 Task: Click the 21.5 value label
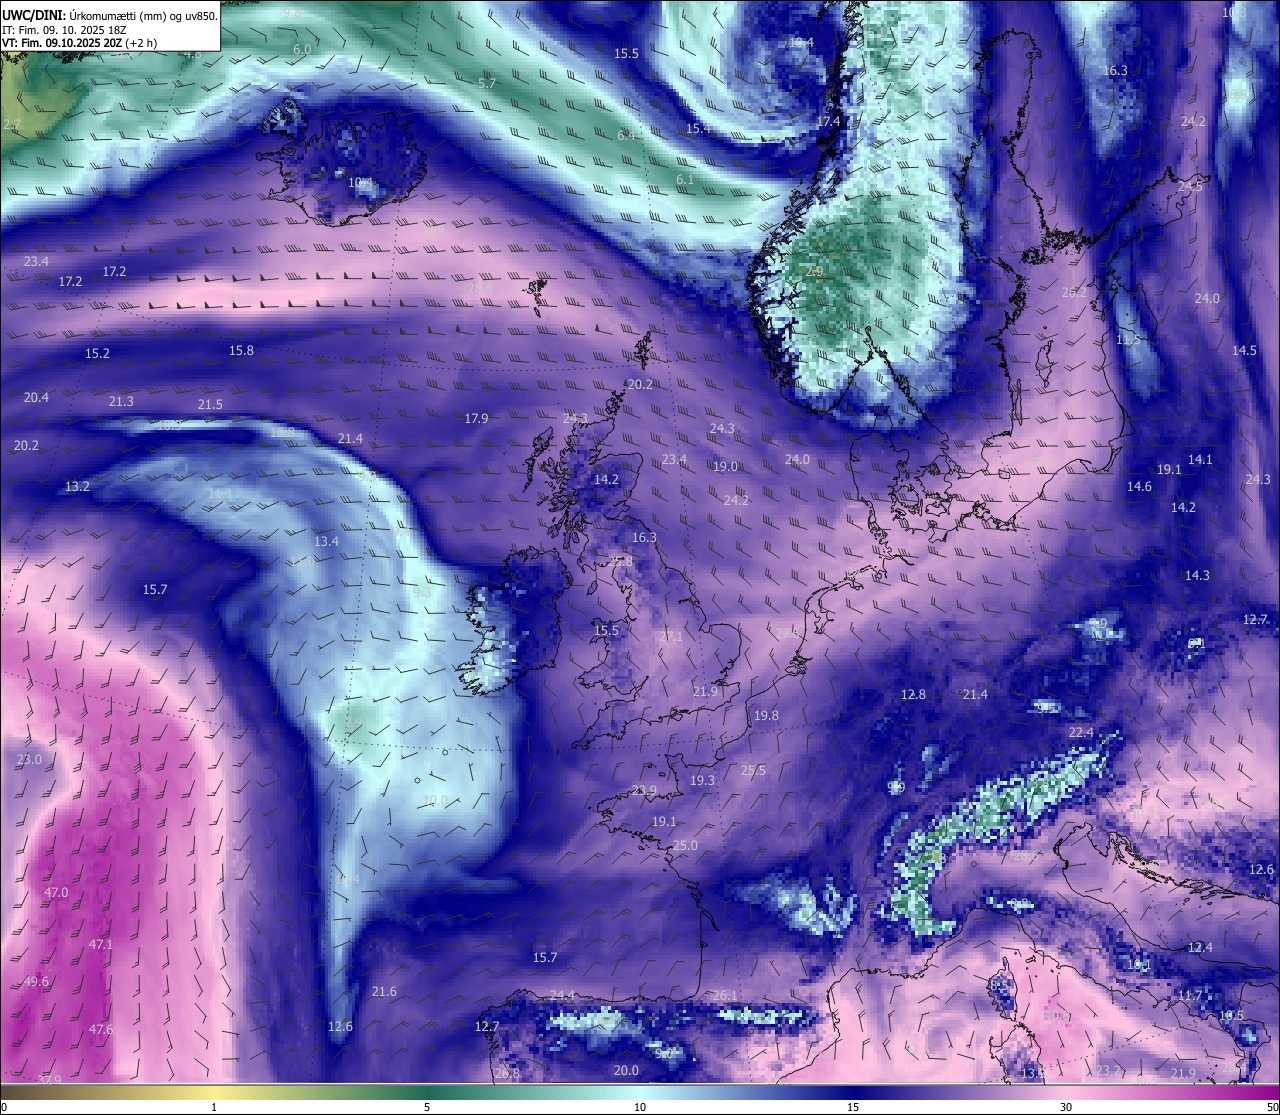coord(210,404)
